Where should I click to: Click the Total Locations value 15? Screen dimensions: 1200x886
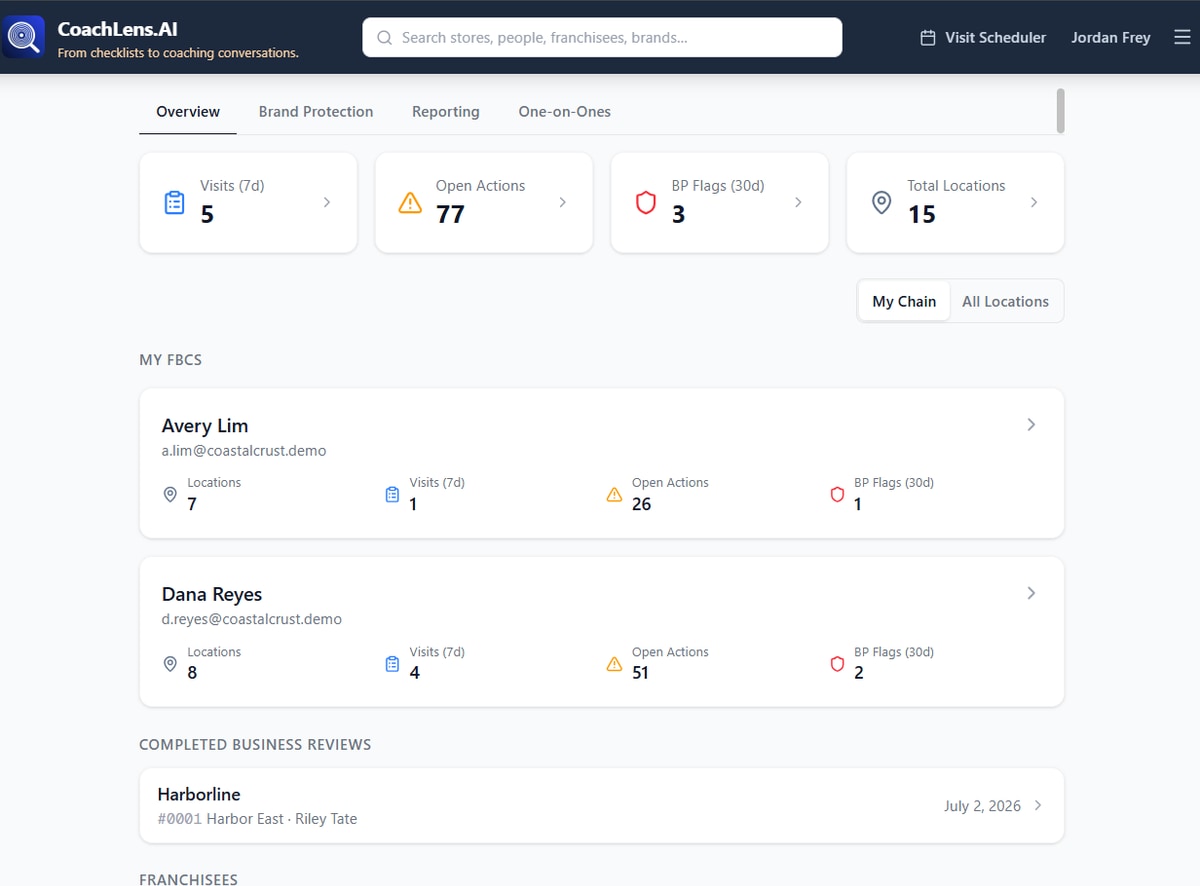pyautogui.click(x=921, y=214)
